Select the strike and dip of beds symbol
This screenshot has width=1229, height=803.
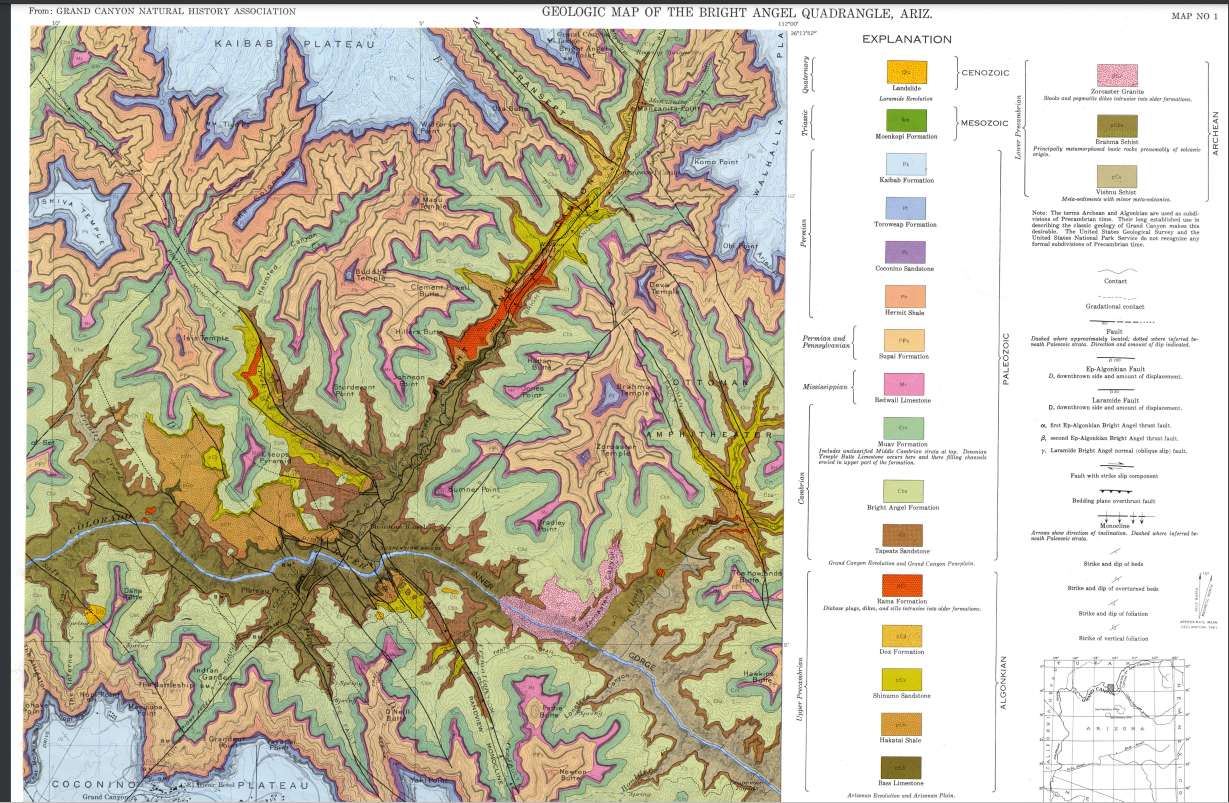pos(1115,548)
